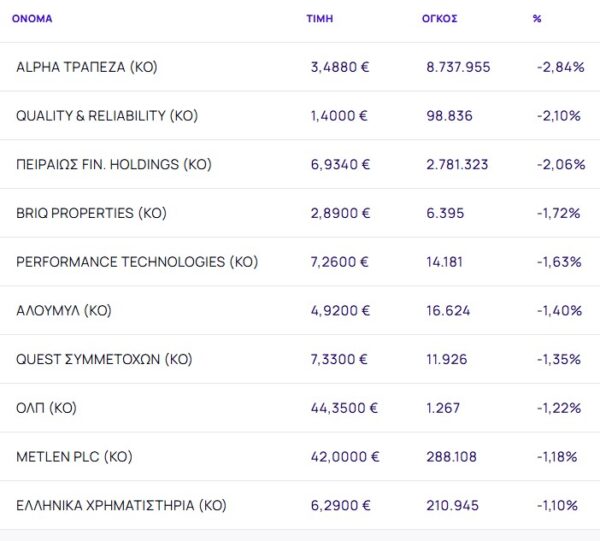Image resolution: width=600 pixels, height=541 pixels.
Task: Open ΠΕΙΡΑΙΩΣ FIN. HOLDINGS (ΚΟ) stock
Action: click(114, 164)
